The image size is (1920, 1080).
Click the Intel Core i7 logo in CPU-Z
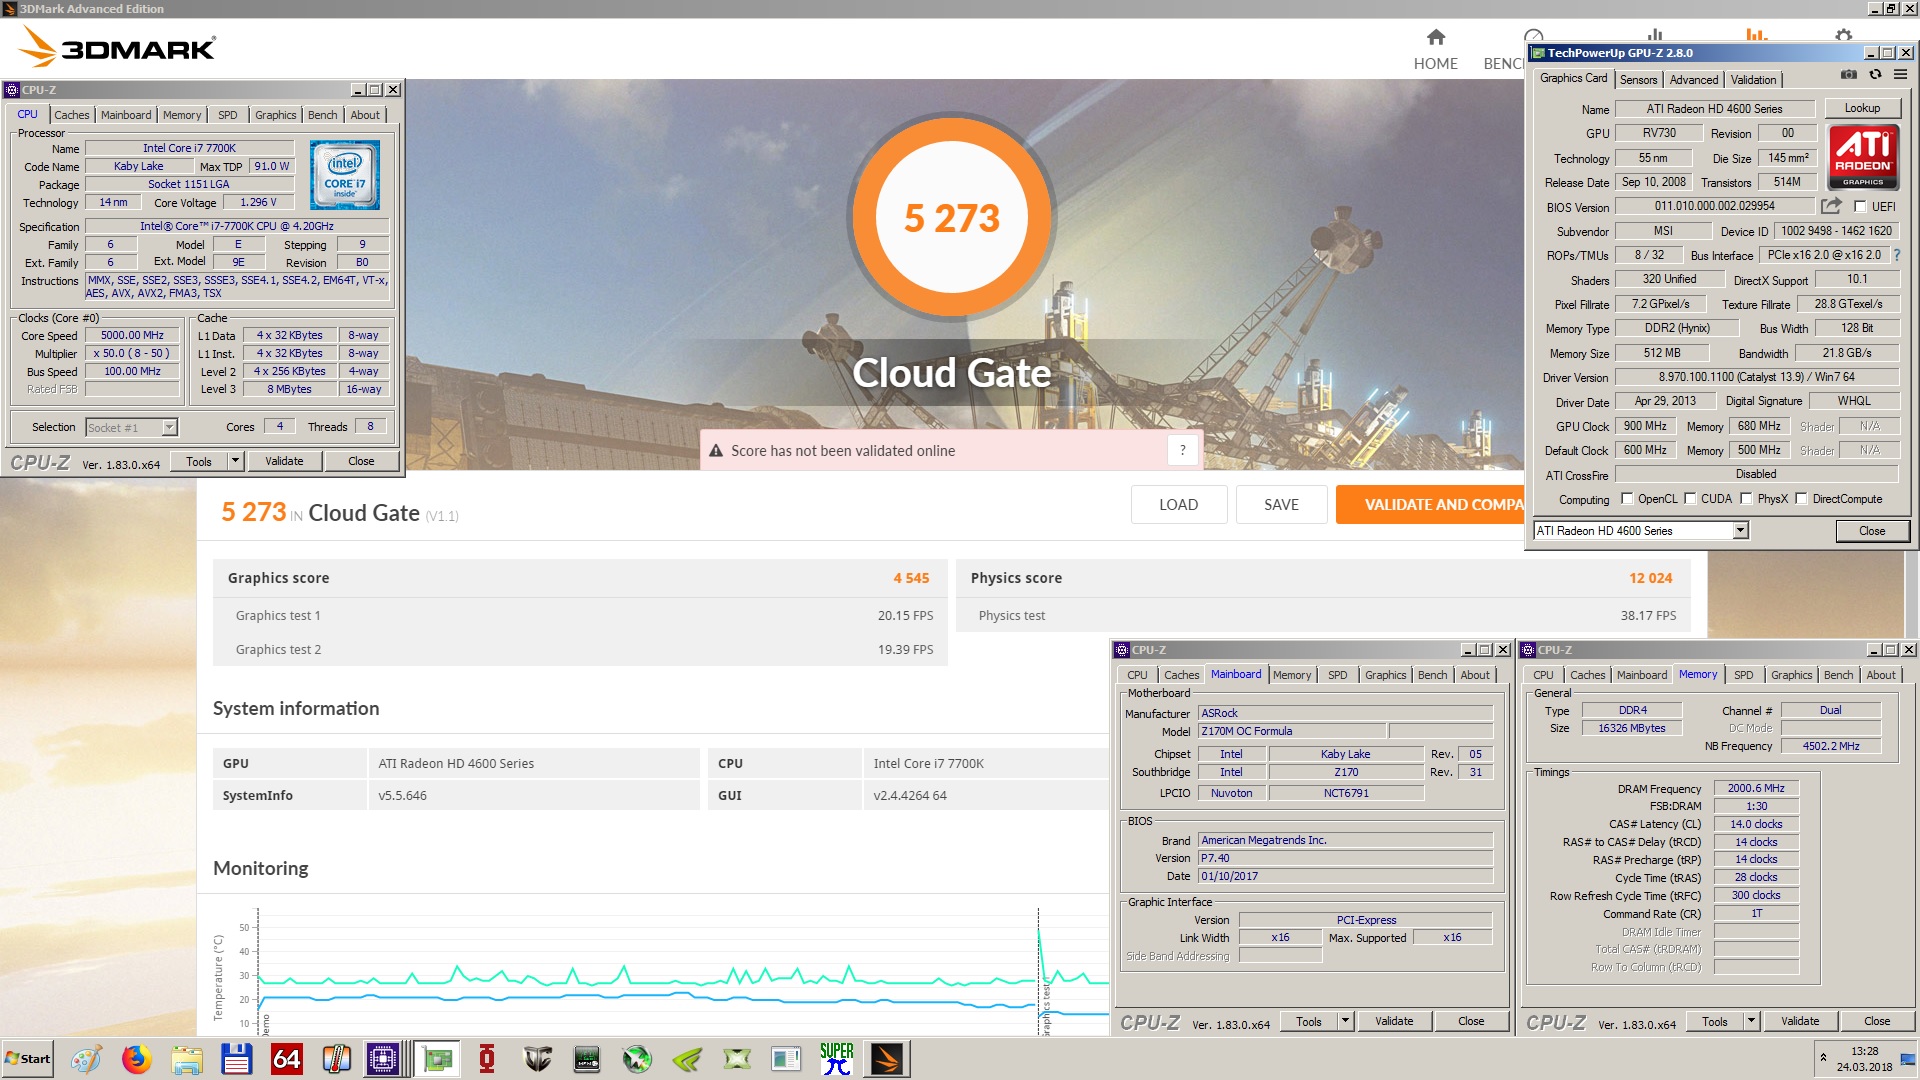click(344, 175)
